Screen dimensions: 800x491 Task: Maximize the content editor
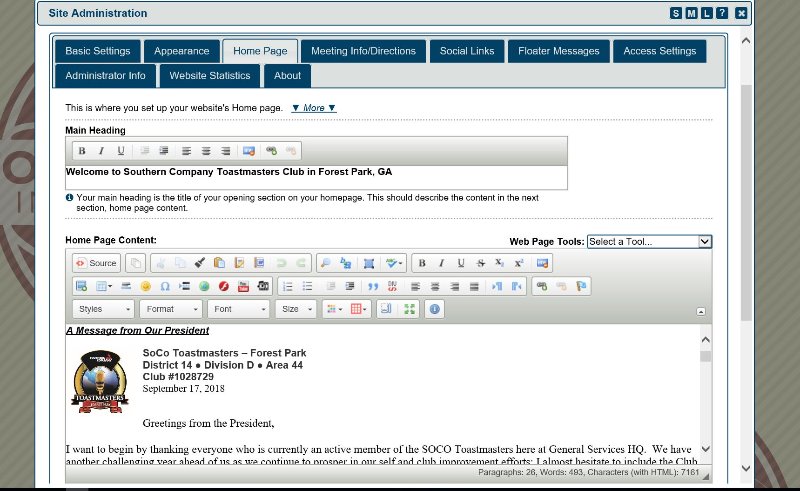[x=409, y=309]
